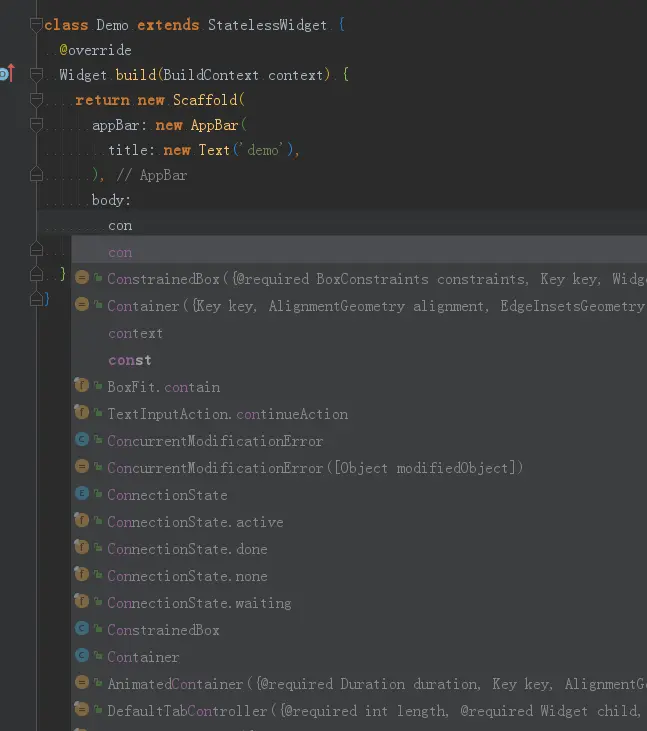The width and height of the screenshot is (647, 731).
Task: Pick the 'context' completion suggestion
Action: pos(359,333)
